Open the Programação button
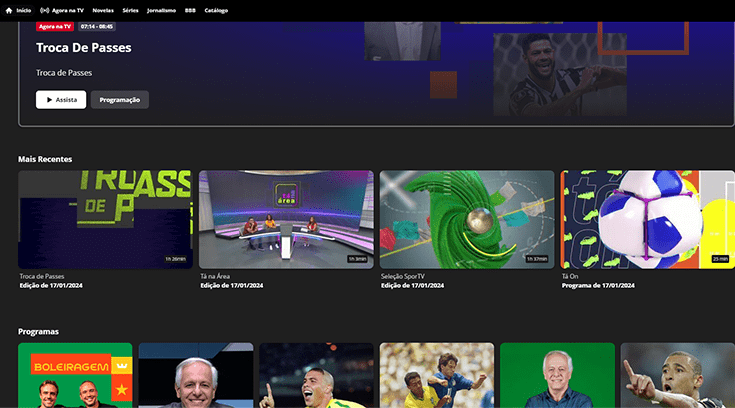 (x=120, y=99)
